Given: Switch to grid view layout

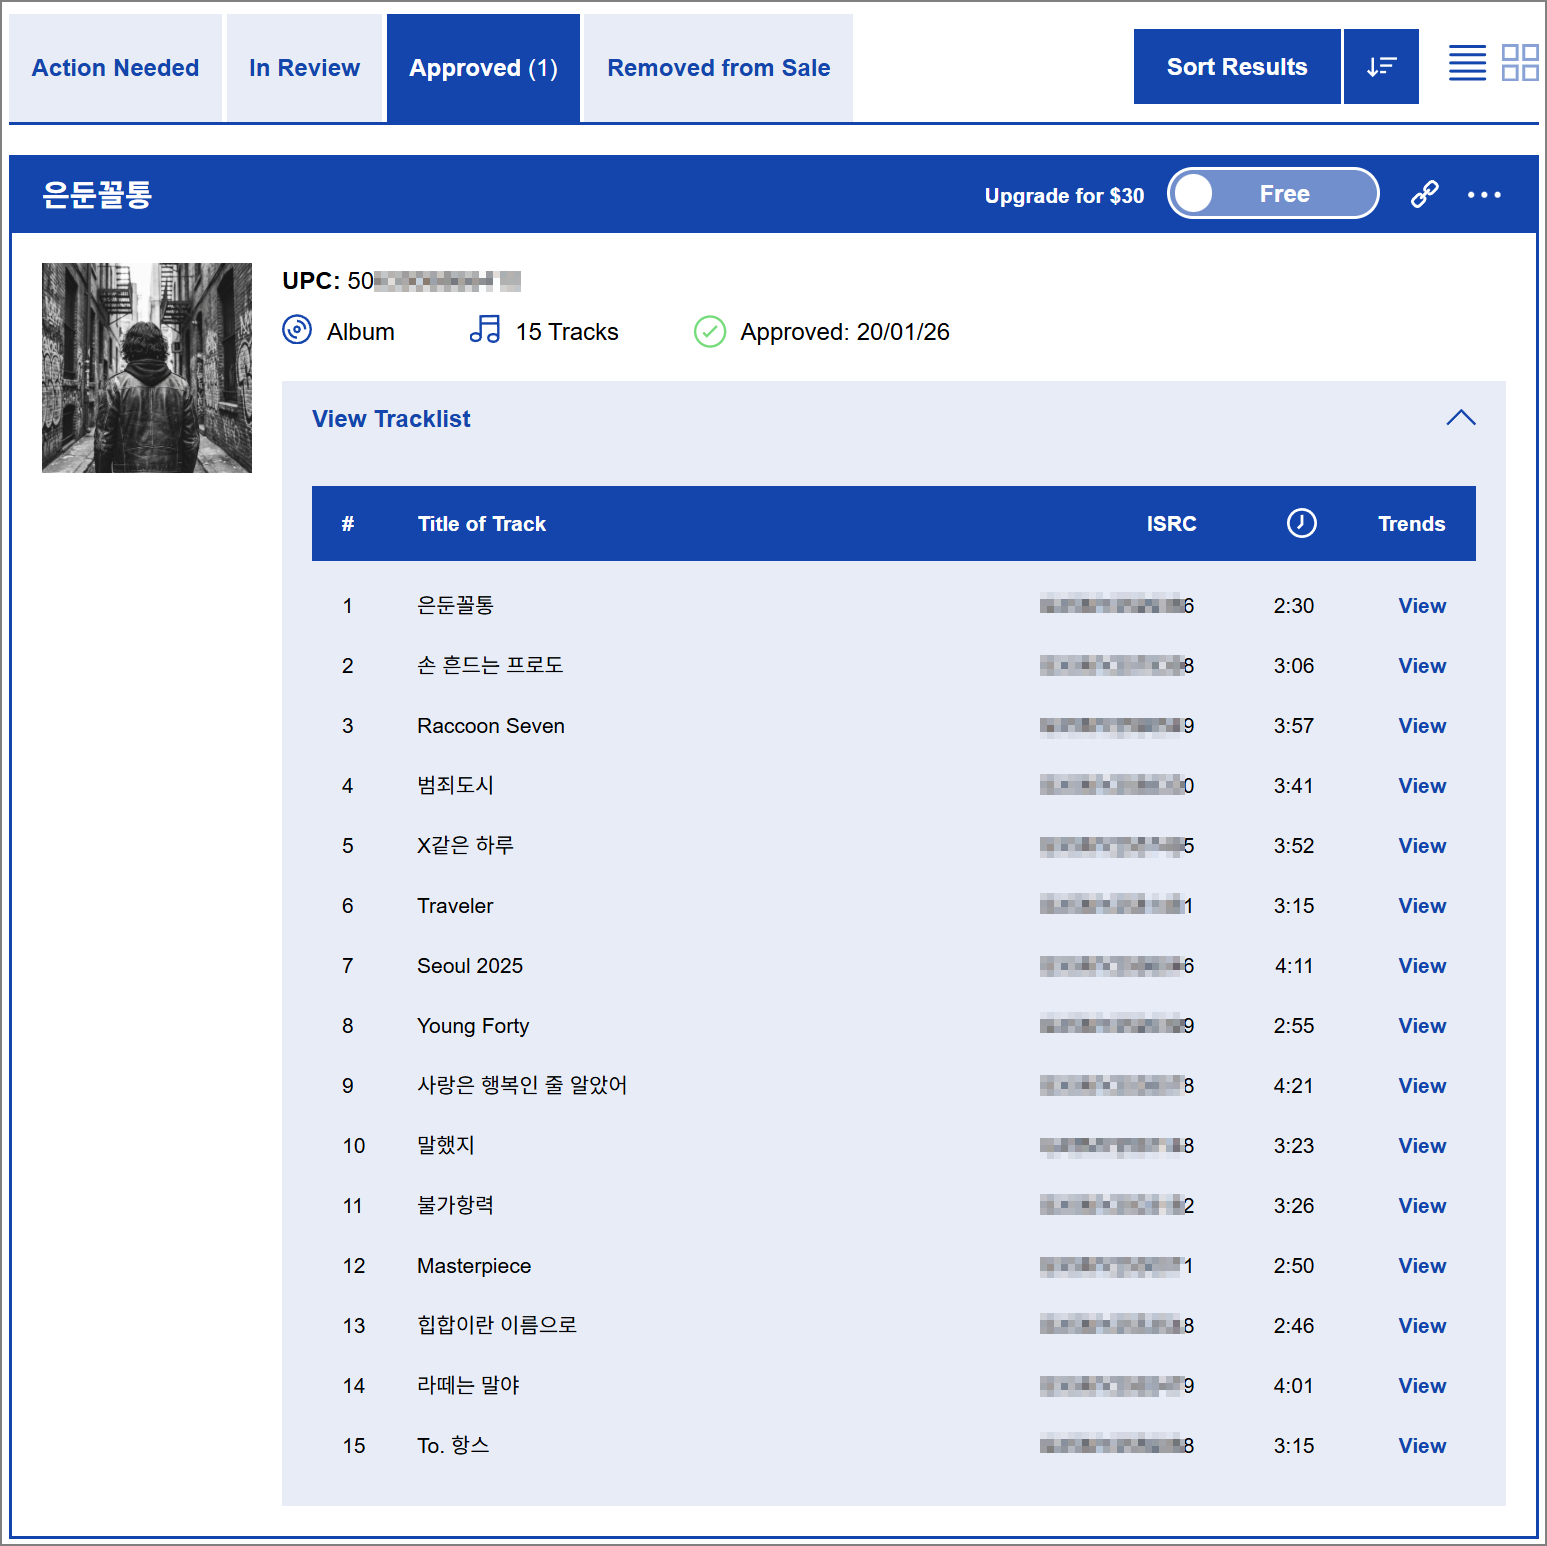Looking at the screenshot, I should click(x=1519, y=63).
